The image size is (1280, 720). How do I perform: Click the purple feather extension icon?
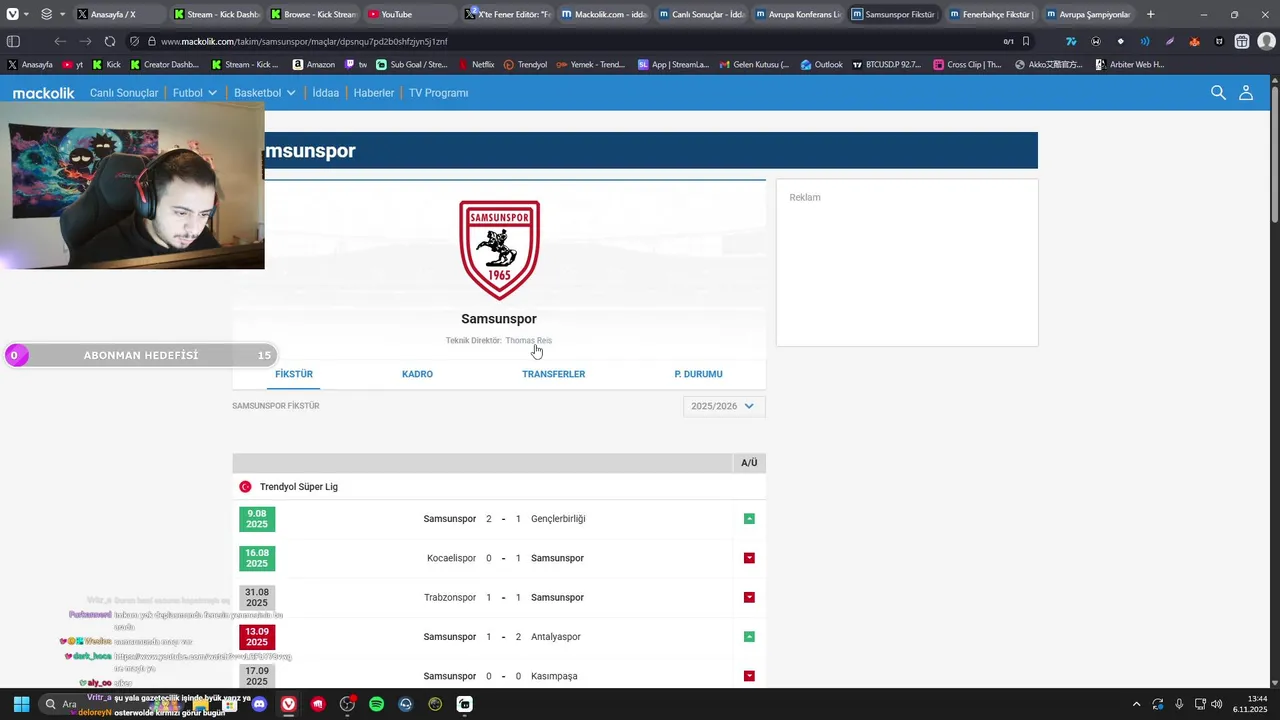coord(1169,41)
